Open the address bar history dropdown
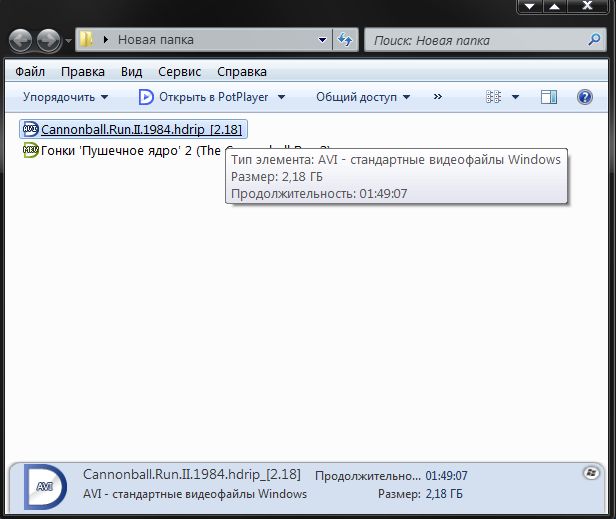 [x=322, y=40]
